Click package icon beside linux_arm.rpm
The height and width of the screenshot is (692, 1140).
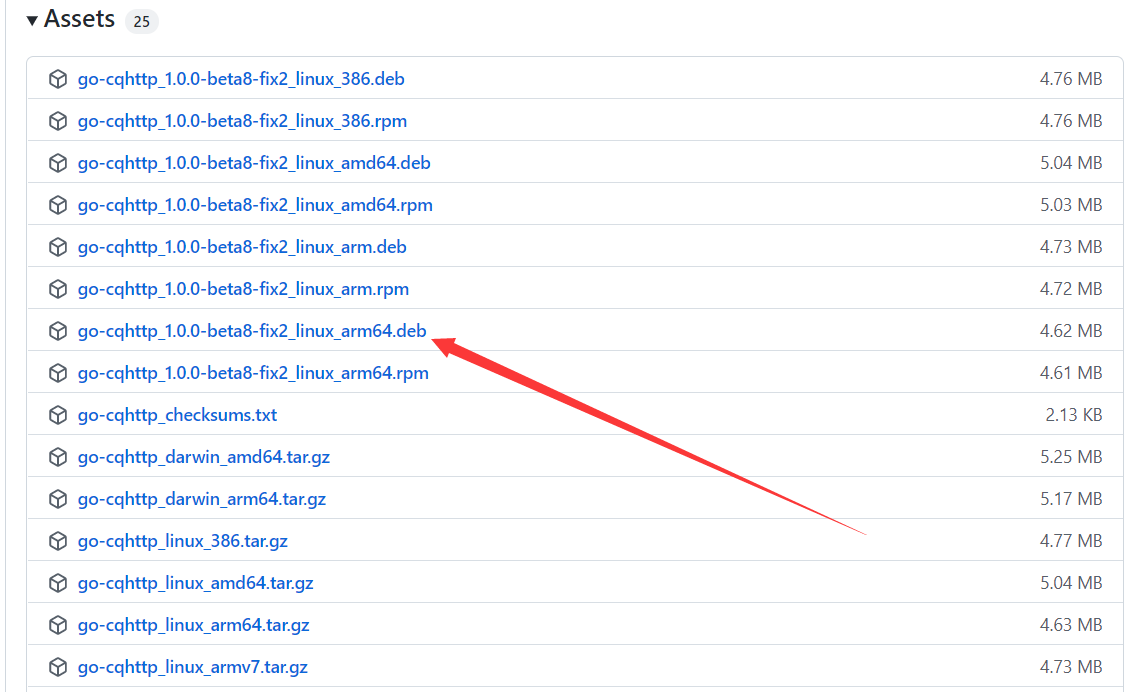point(58,289)
